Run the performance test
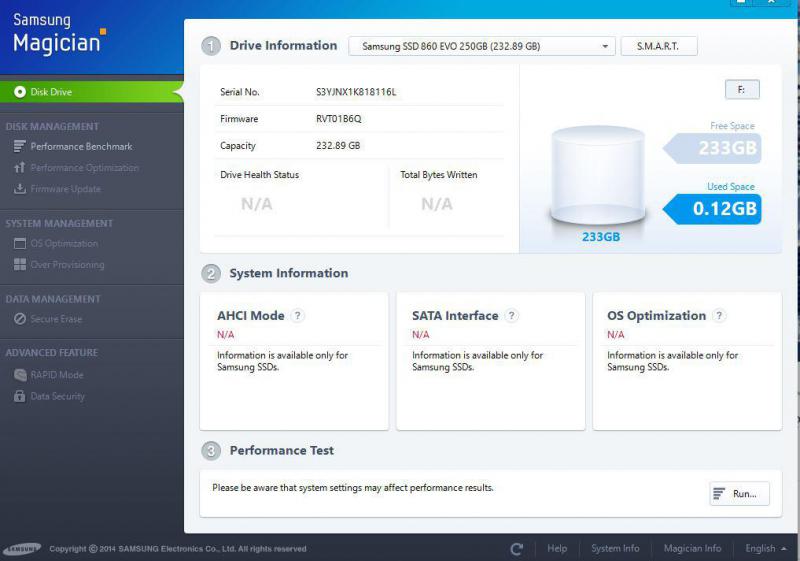This screenshot has width=800, height=561. [739, 493]
